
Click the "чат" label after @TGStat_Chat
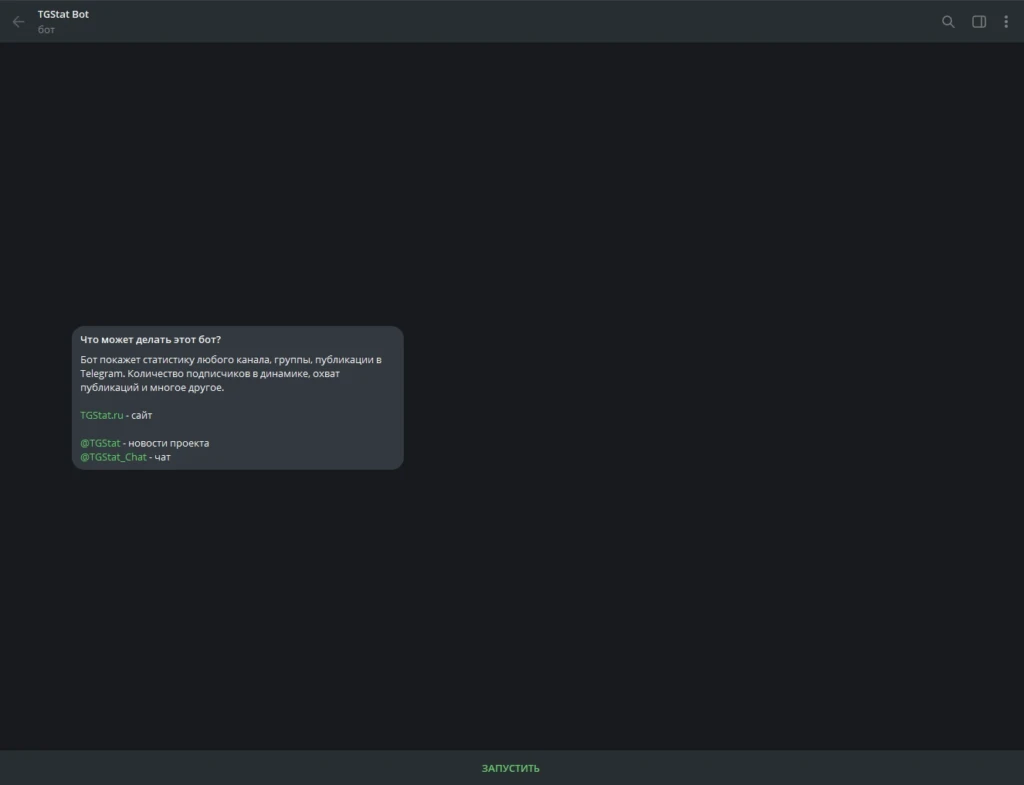click(x=163, y=457)
